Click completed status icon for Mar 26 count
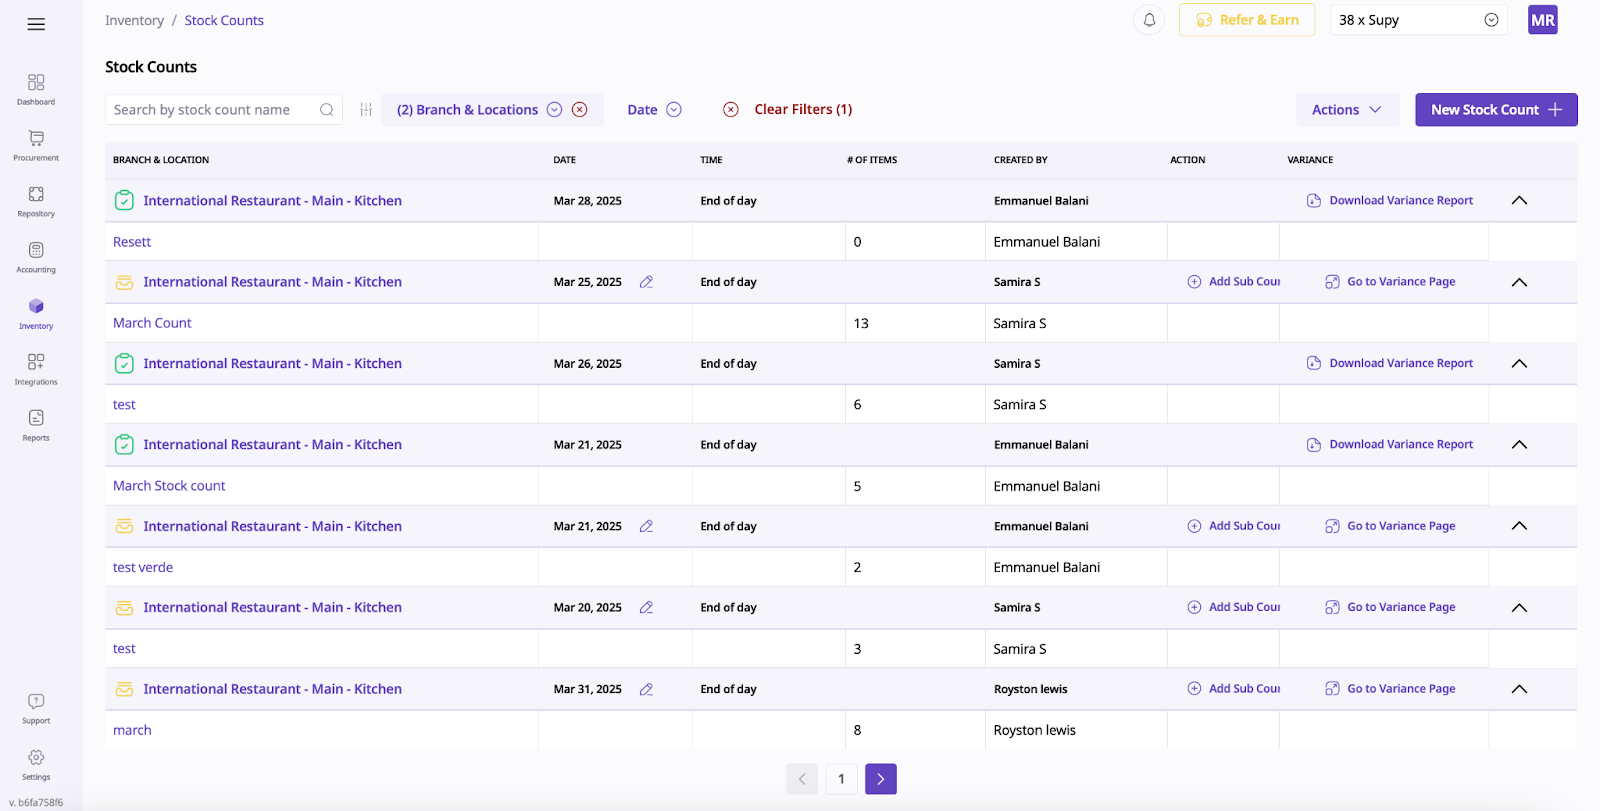 (124, 364)
